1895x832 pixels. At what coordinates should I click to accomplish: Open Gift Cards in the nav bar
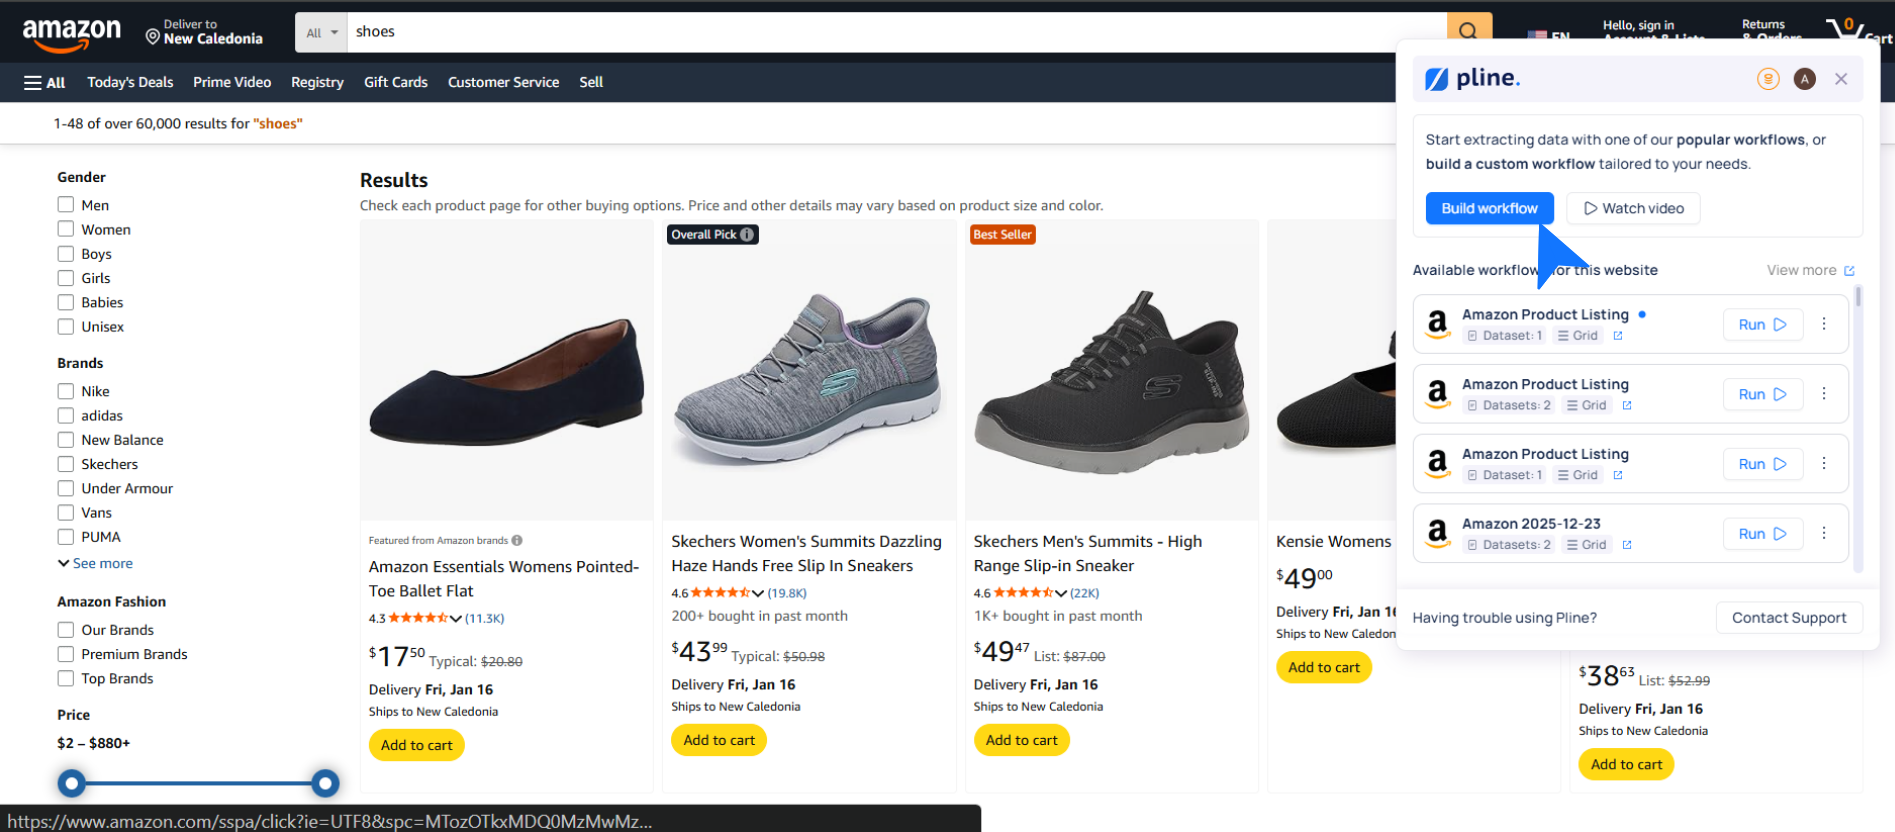(x=395, y=82)
